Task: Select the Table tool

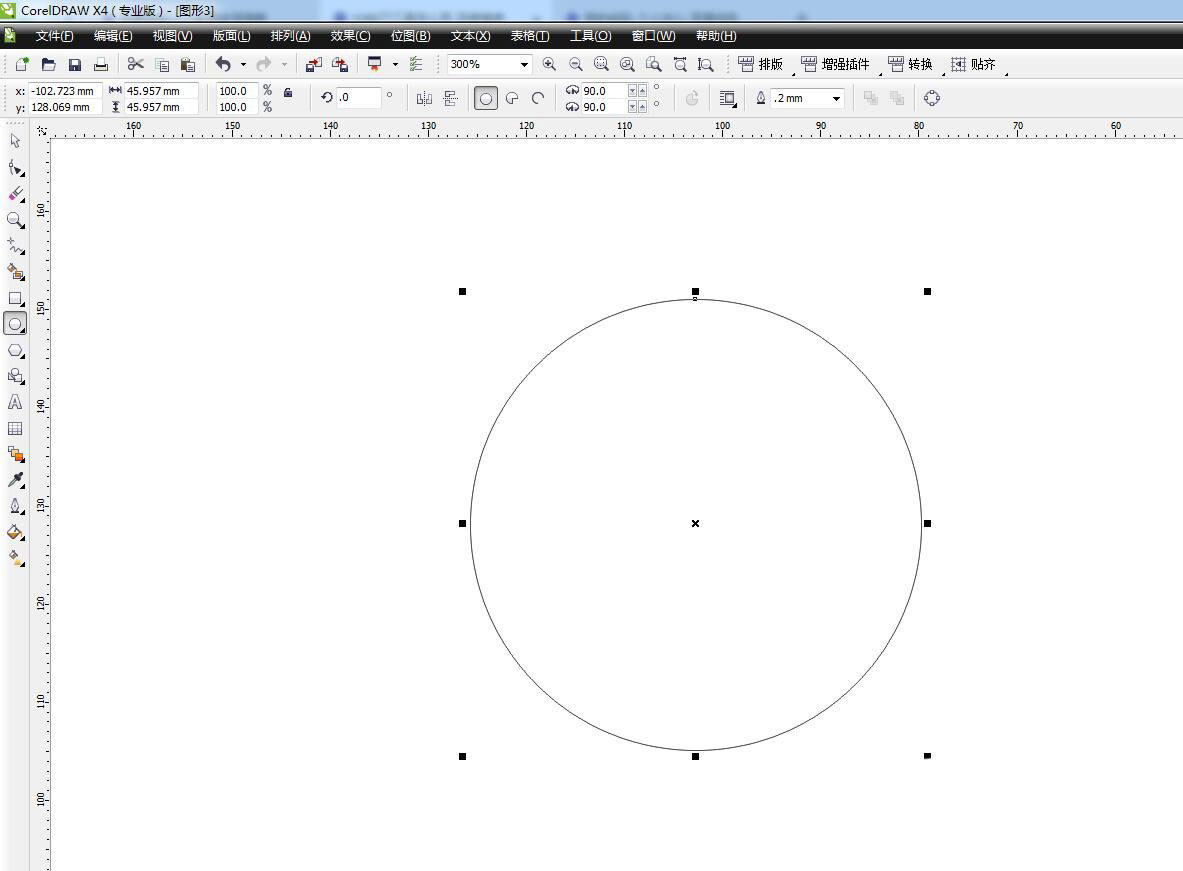Action: (x=15, y=428)
